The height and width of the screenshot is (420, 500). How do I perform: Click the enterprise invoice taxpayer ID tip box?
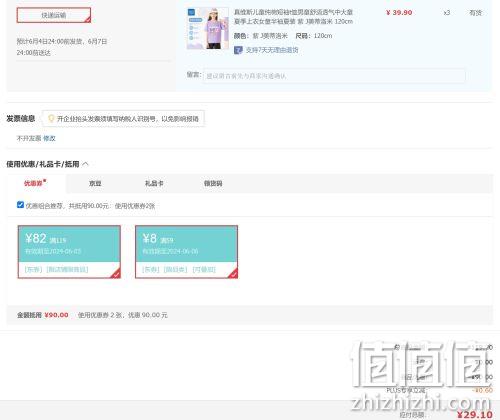pos(123,119)
